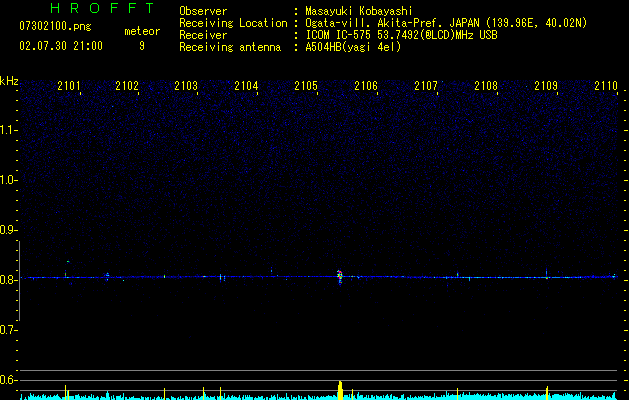Select observer name Masayuki Kobayashi
Viewport: 629px width, 400px height.
tap(359, 11)
